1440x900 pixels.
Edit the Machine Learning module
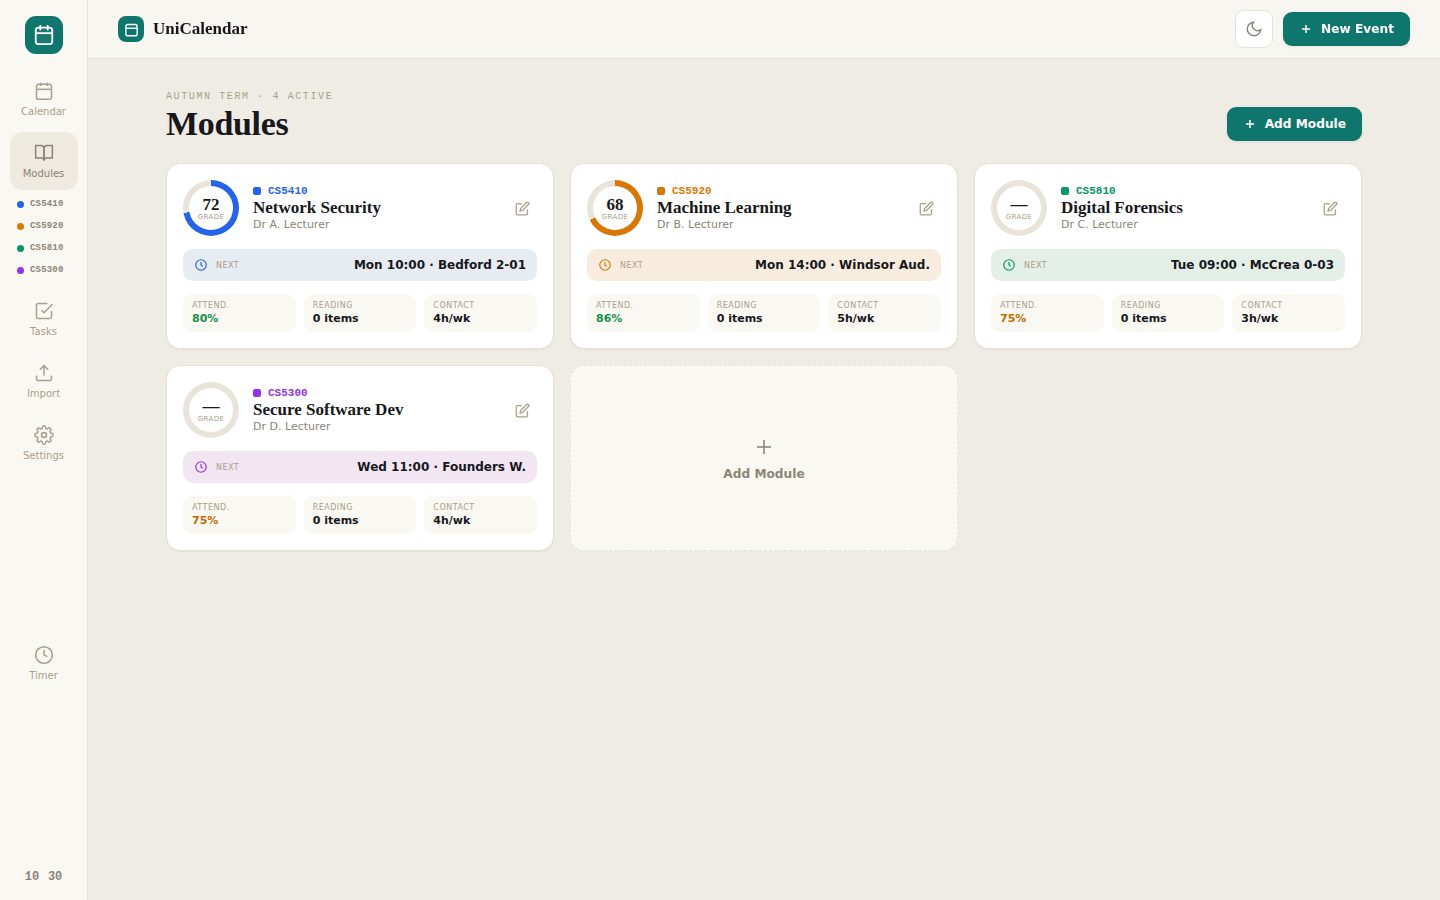pos(926,208)
